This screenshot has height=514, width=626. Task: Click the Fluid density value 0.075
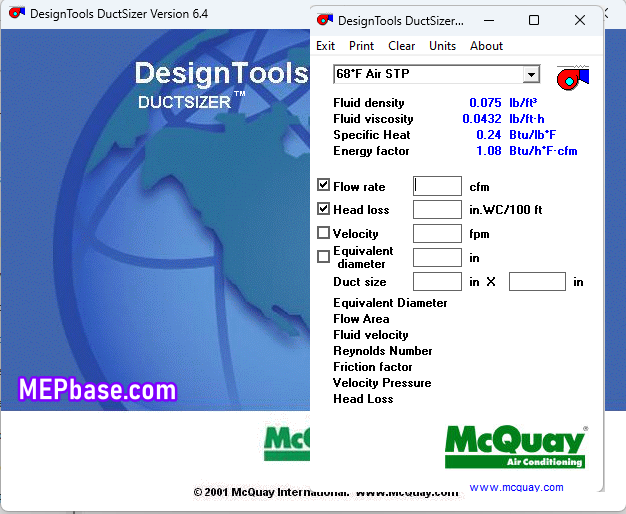[x=485, y=103]
